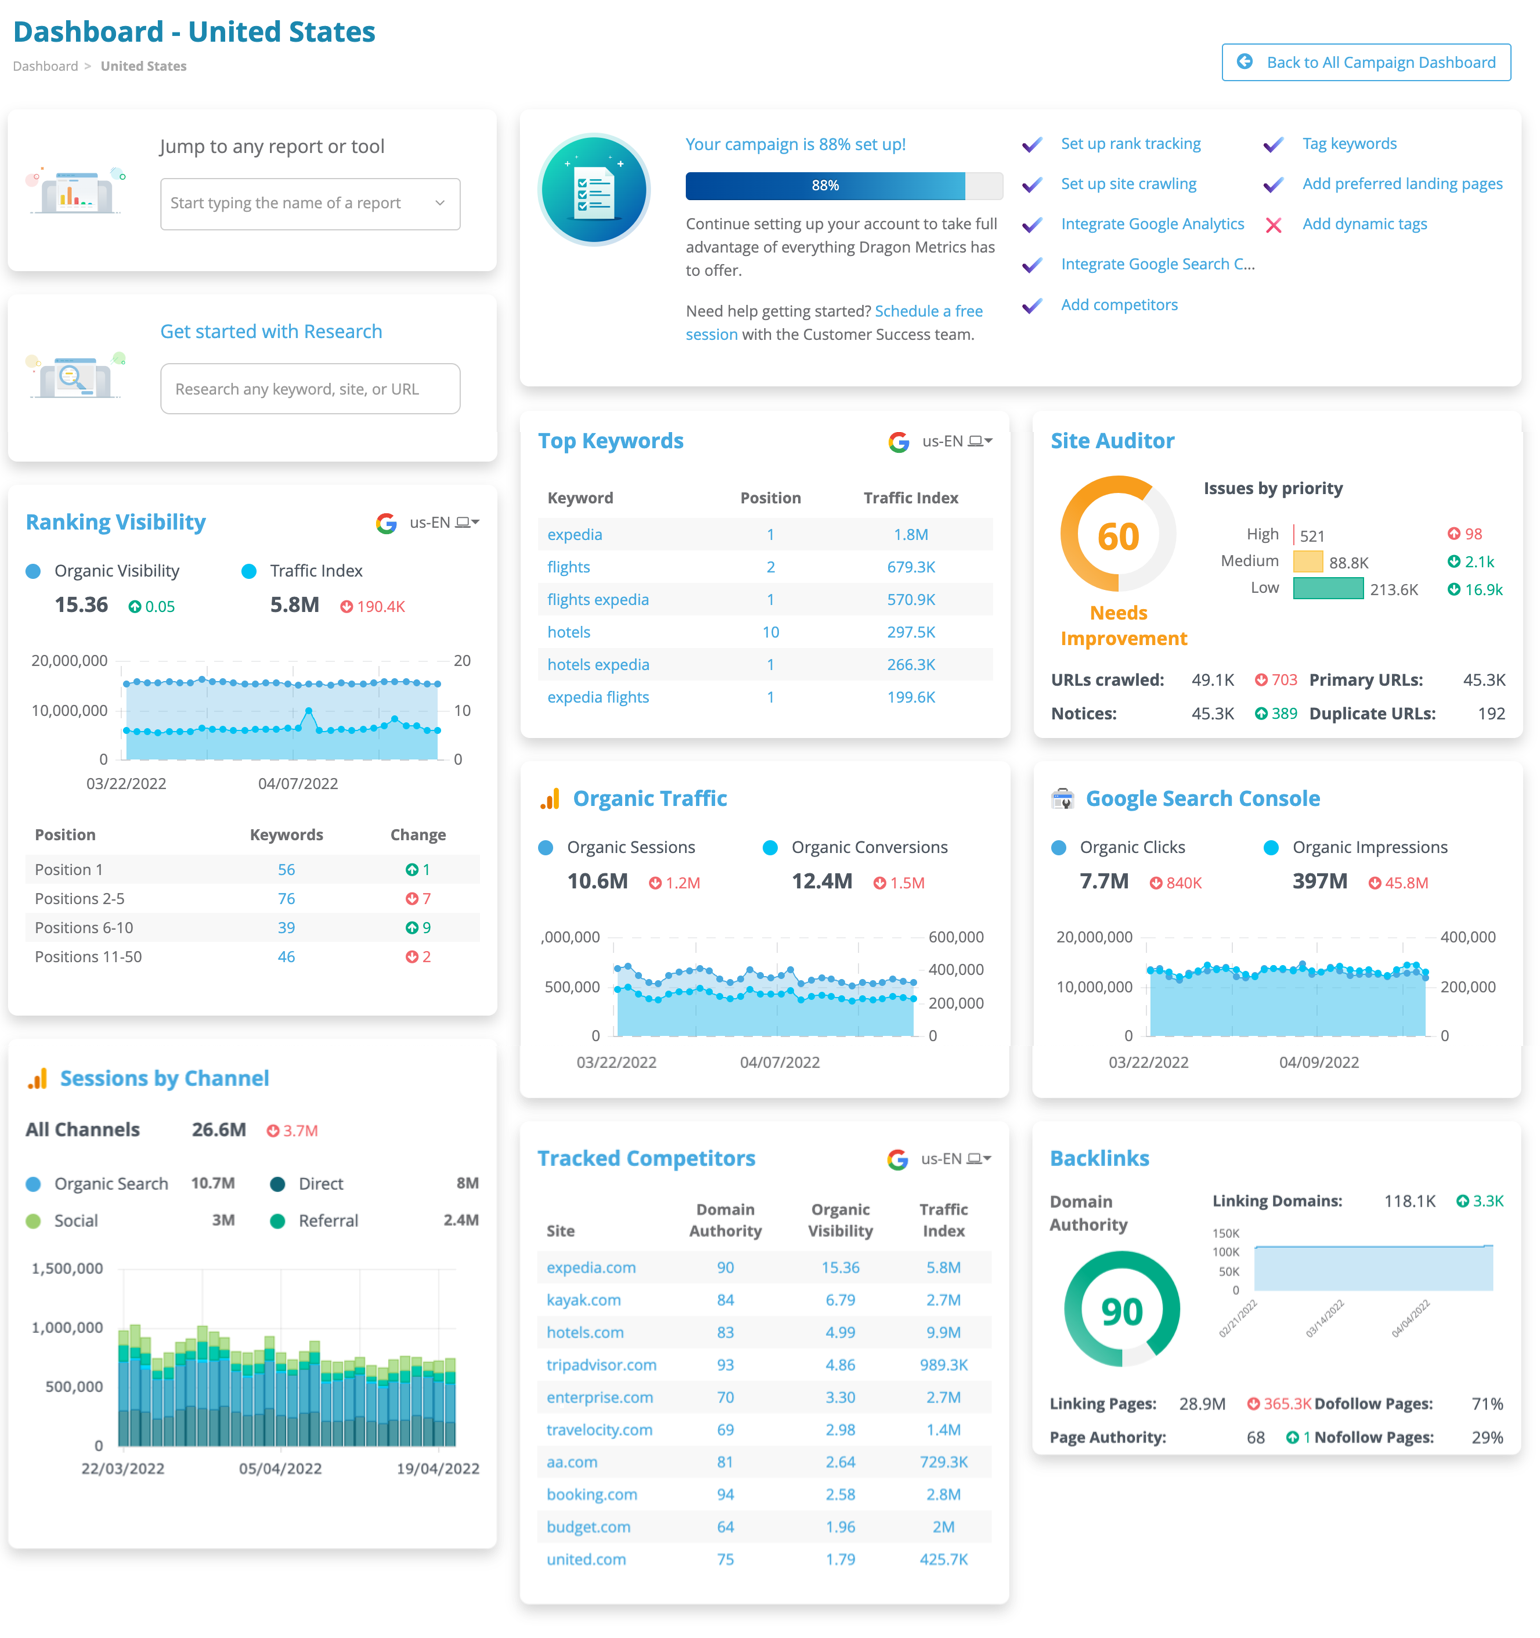Click Medium priority yellow issues bar

point(1308,562)
